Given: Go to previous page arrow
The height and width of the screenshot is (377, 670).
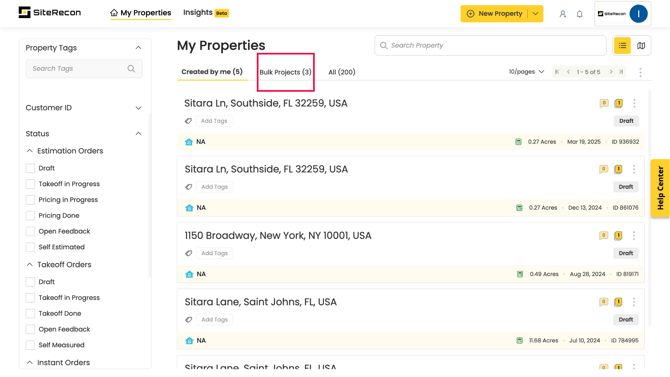Looking at the screenshot, I should click(x=568, y=72).
